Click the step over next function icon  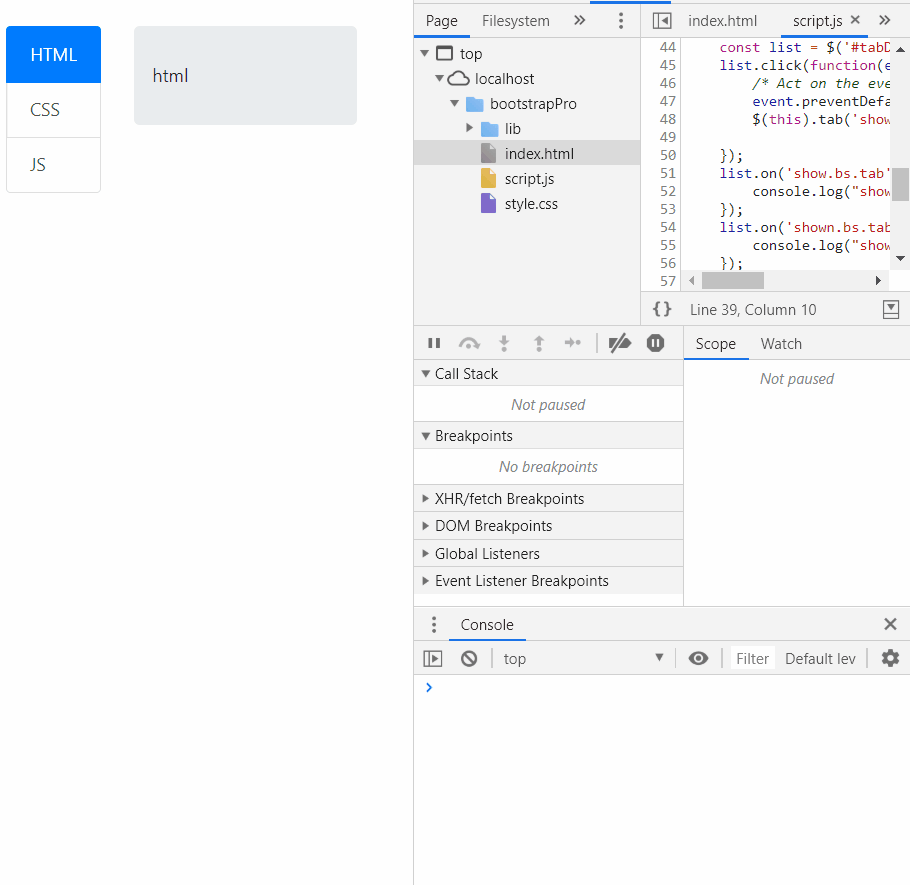(x=469, y=343)
